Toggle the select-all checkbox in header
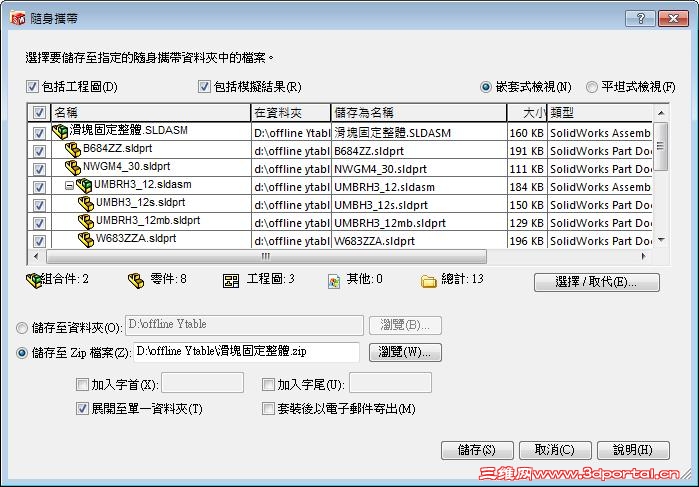Image resolution: width=699 pixels, height=487 pixels. click(39, 112)
